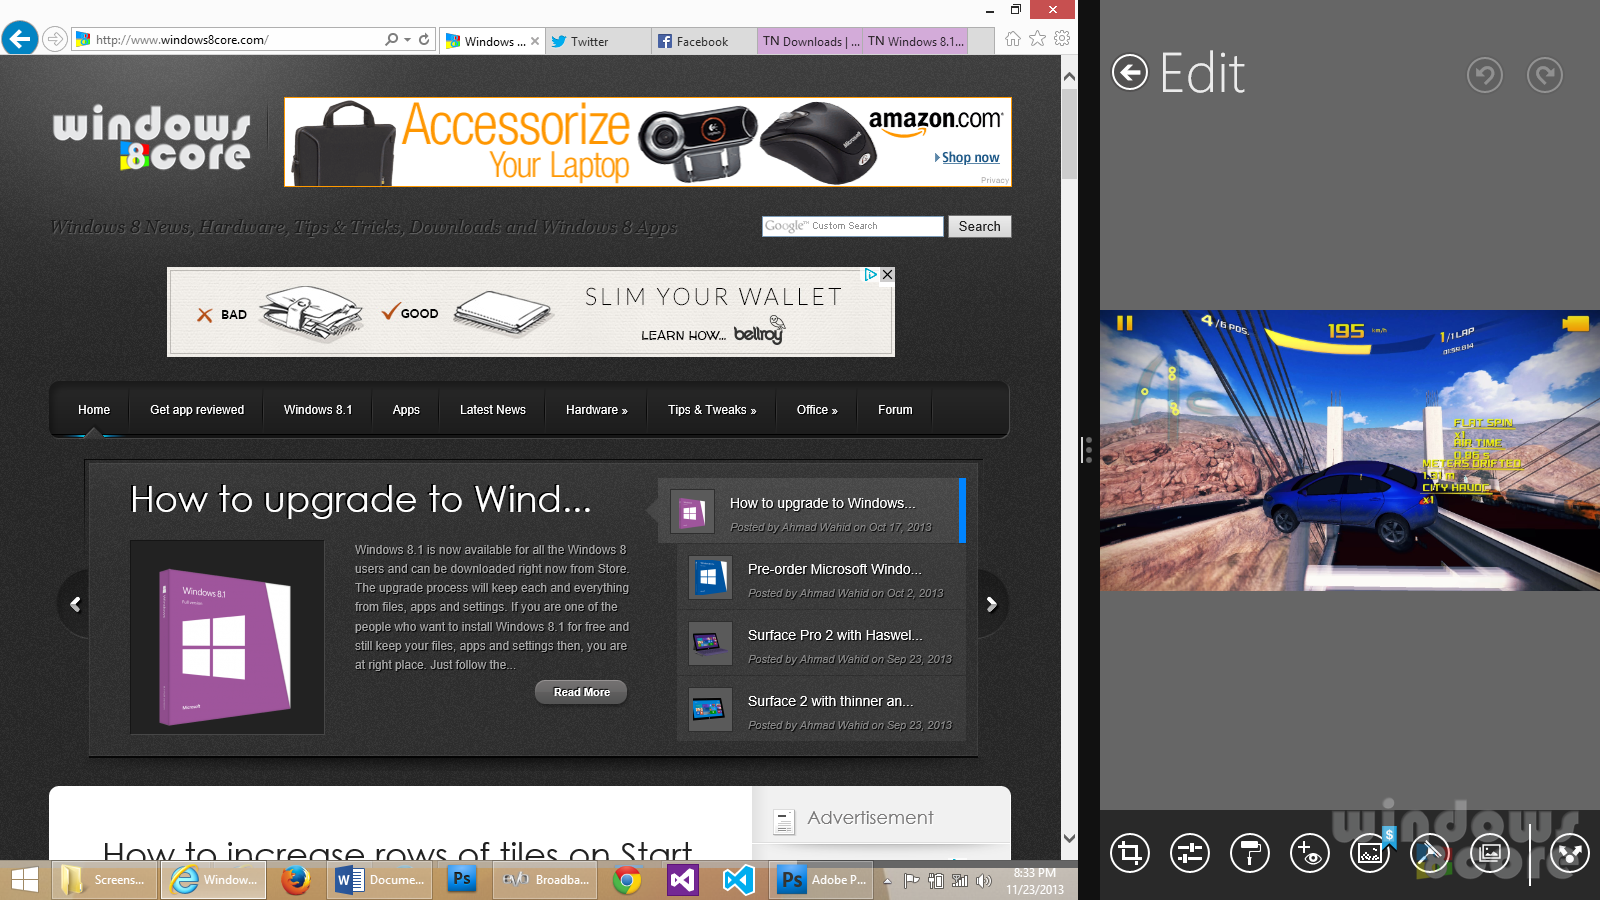
Task: Undo the last edit
Action: point(1485,75)
